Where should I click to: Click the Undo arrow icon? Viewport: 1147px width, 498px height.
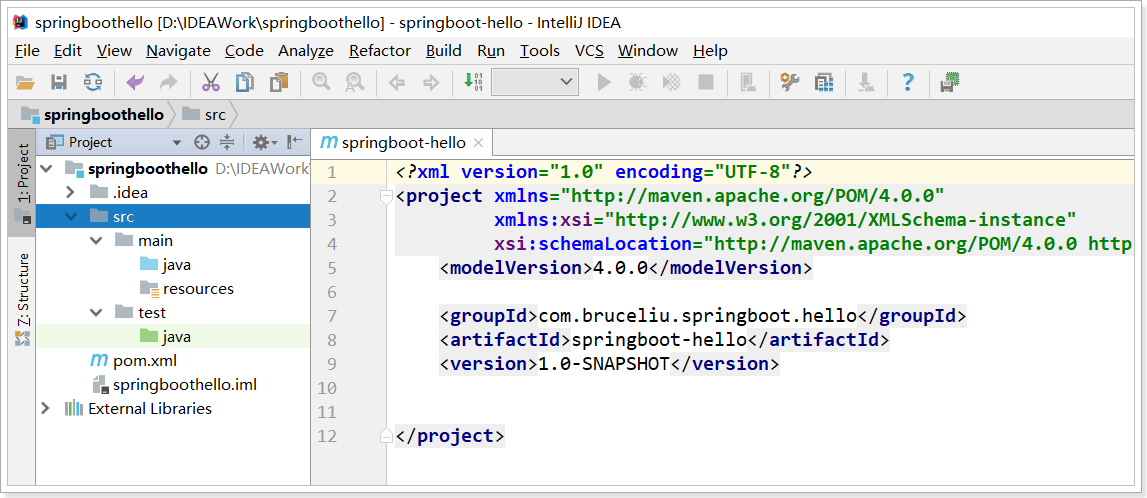135,82
